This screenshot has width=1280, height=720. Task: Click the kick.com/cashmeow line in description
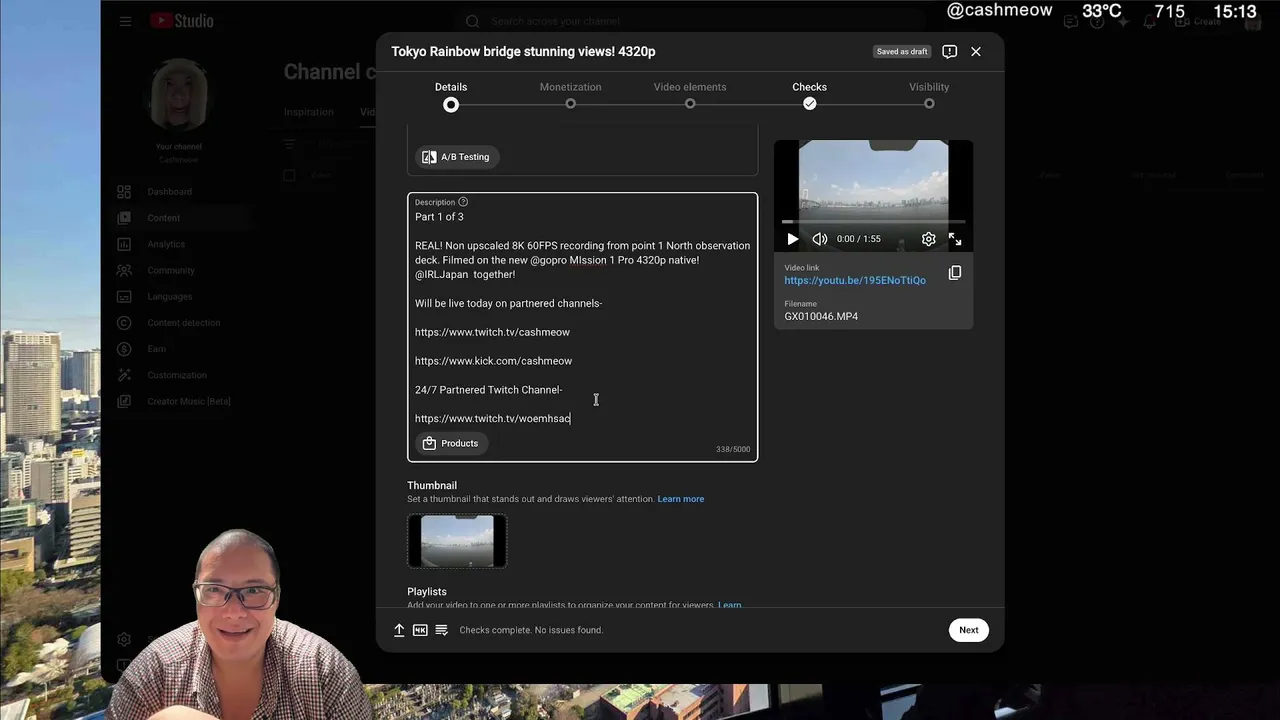pyautogui.click(x=493, y=361)
